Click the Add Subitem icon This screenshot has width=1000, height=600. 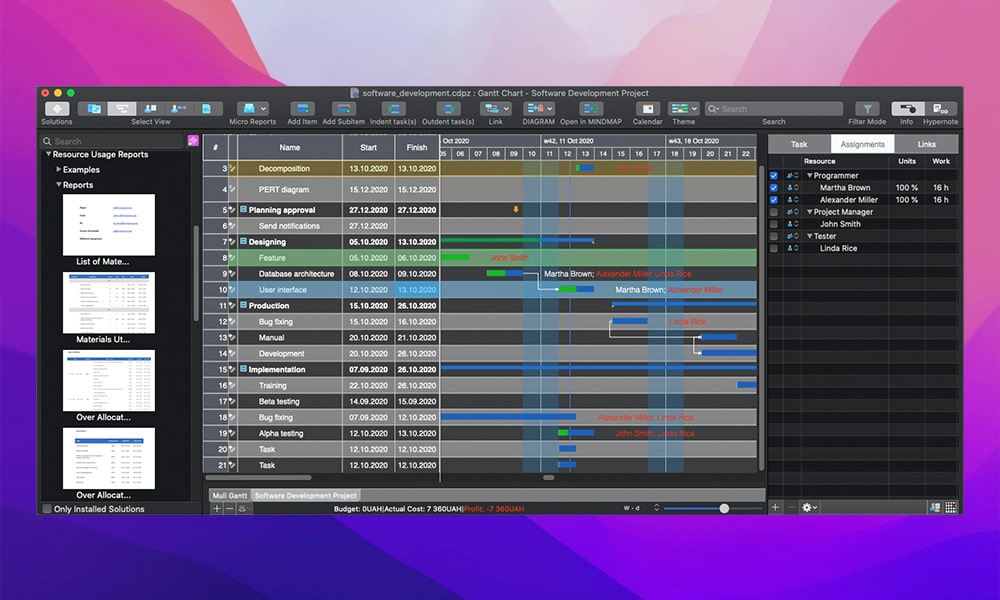[343, 109]
